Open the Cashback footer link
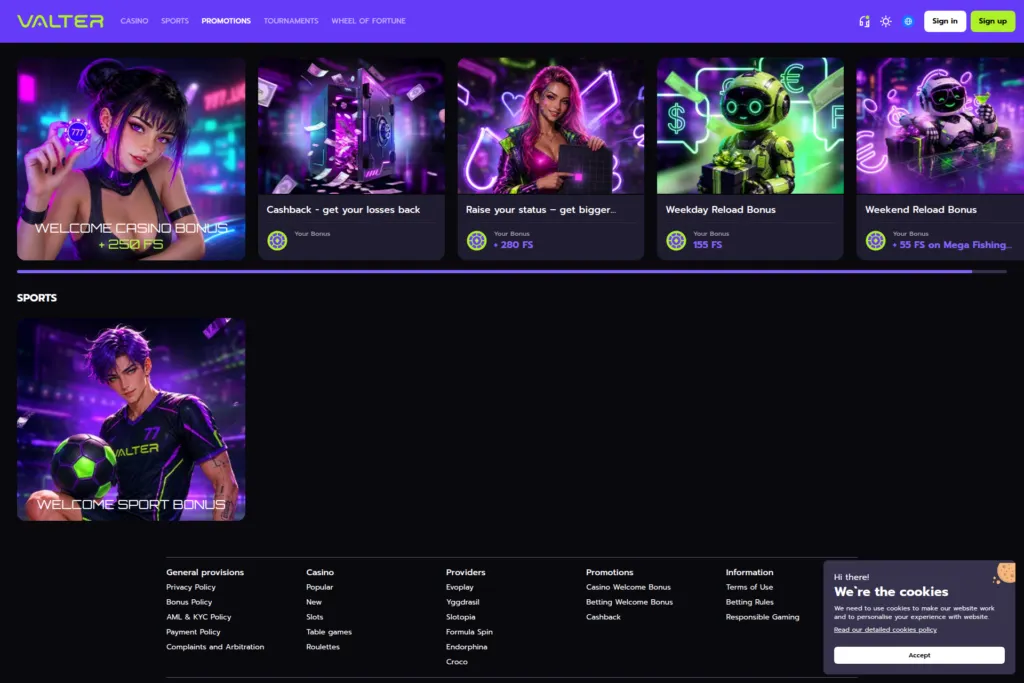 [603, 617]
